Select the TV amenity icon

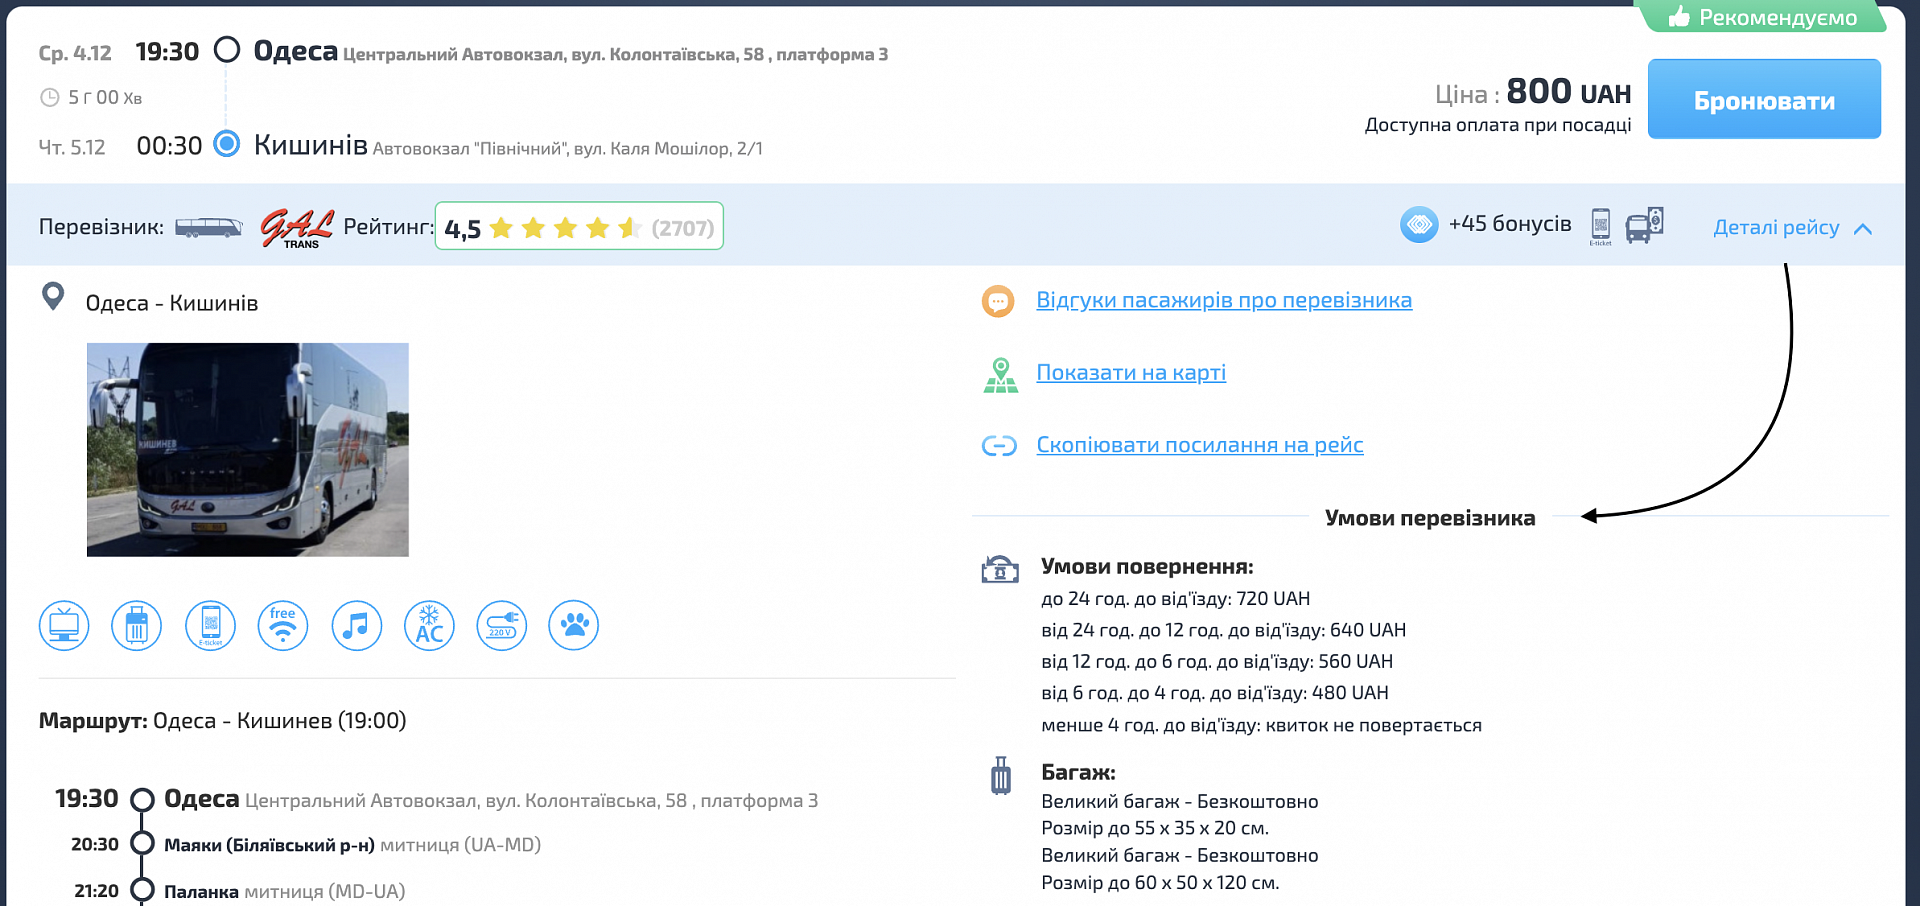tap(64, 625)
